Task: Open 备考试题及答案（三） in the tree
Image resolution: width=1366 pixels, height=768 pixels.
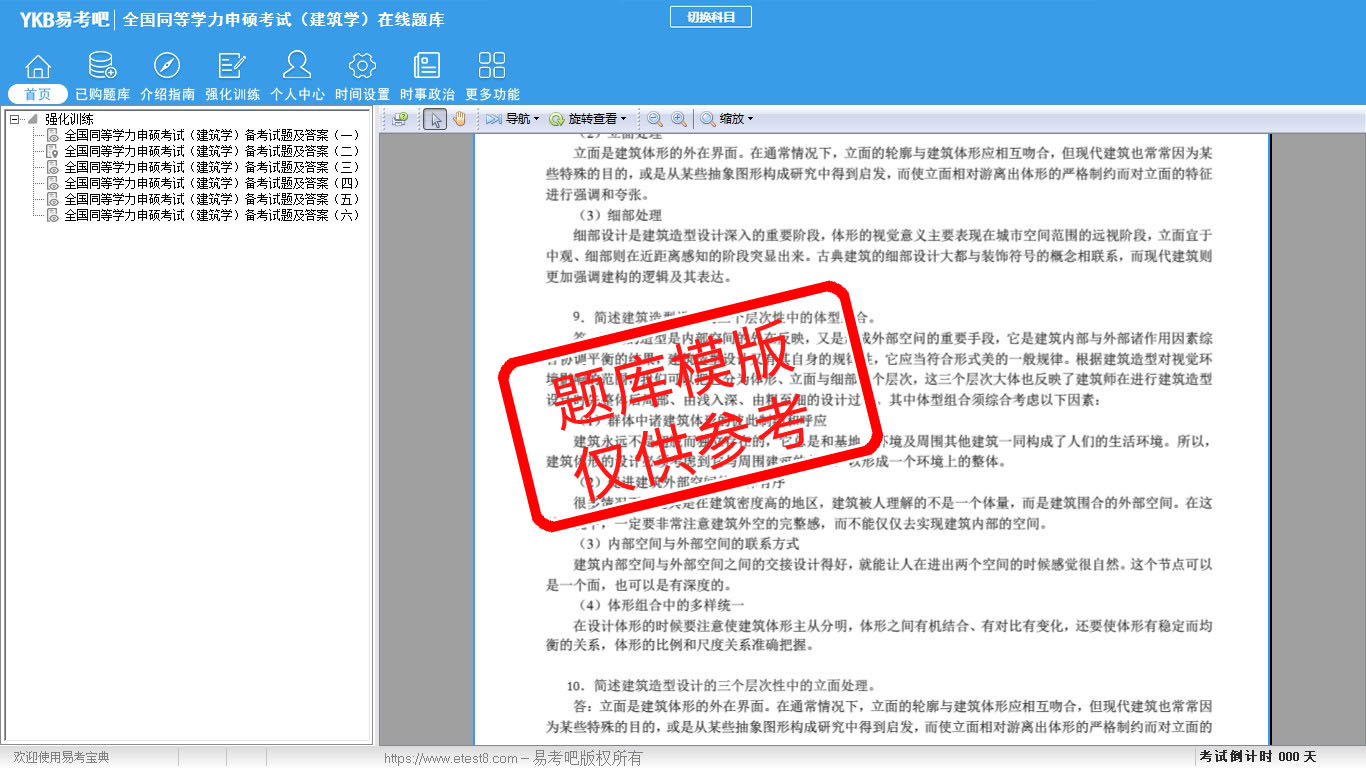Action: [x=211, y=167]
